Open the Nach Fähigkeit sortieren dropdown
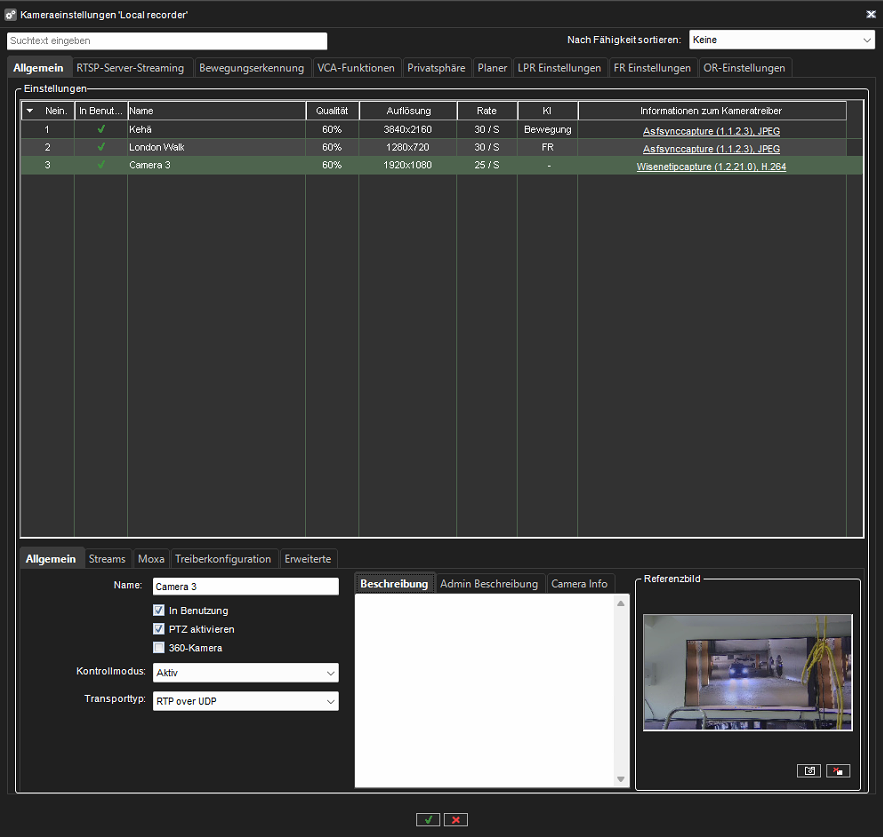883x837 pixels. [782, 40]
